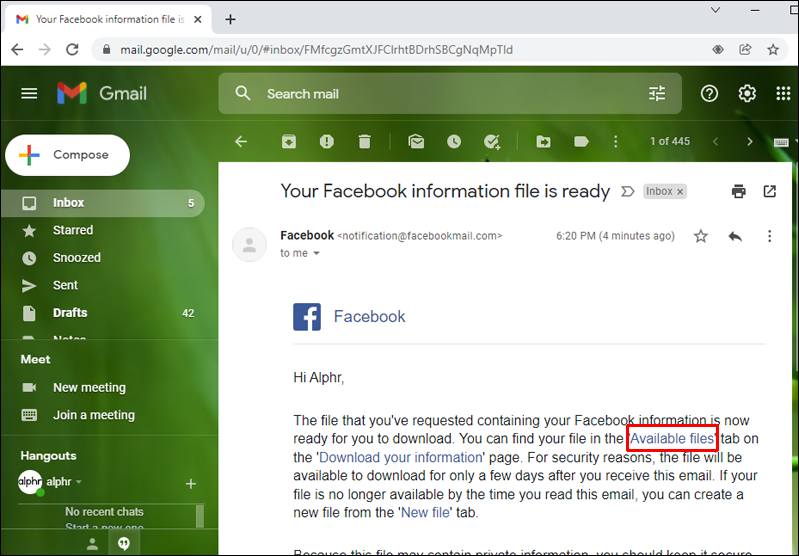The height and width of the screenshot is (556, 799).
Task: Click the Facebook logo in email
Action: (307, 317)
